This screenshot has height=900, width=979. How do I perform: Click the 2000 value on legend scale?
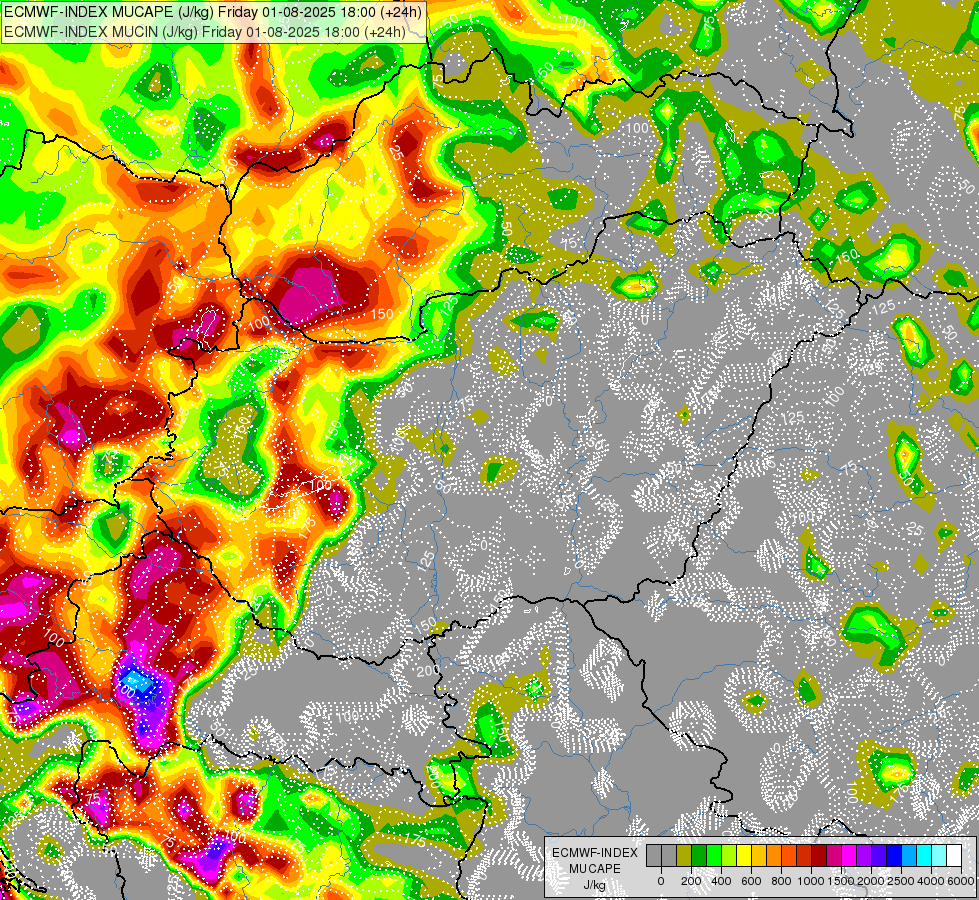[x=871, y=881]
